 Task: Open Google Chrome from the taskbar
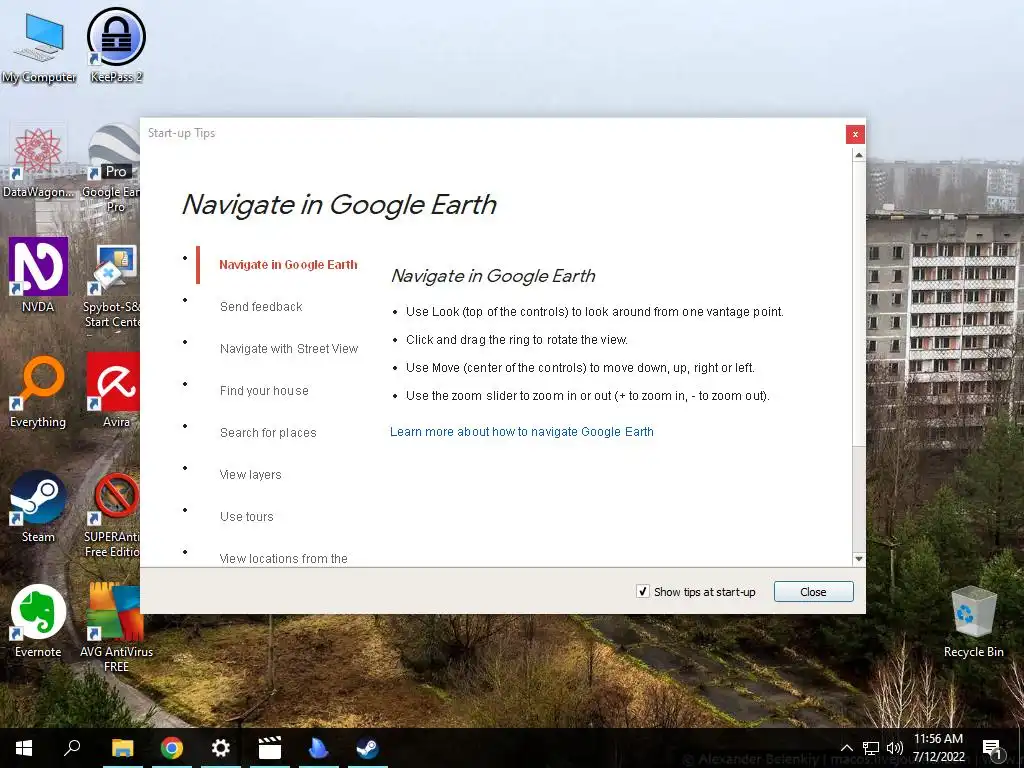(172, 748)
